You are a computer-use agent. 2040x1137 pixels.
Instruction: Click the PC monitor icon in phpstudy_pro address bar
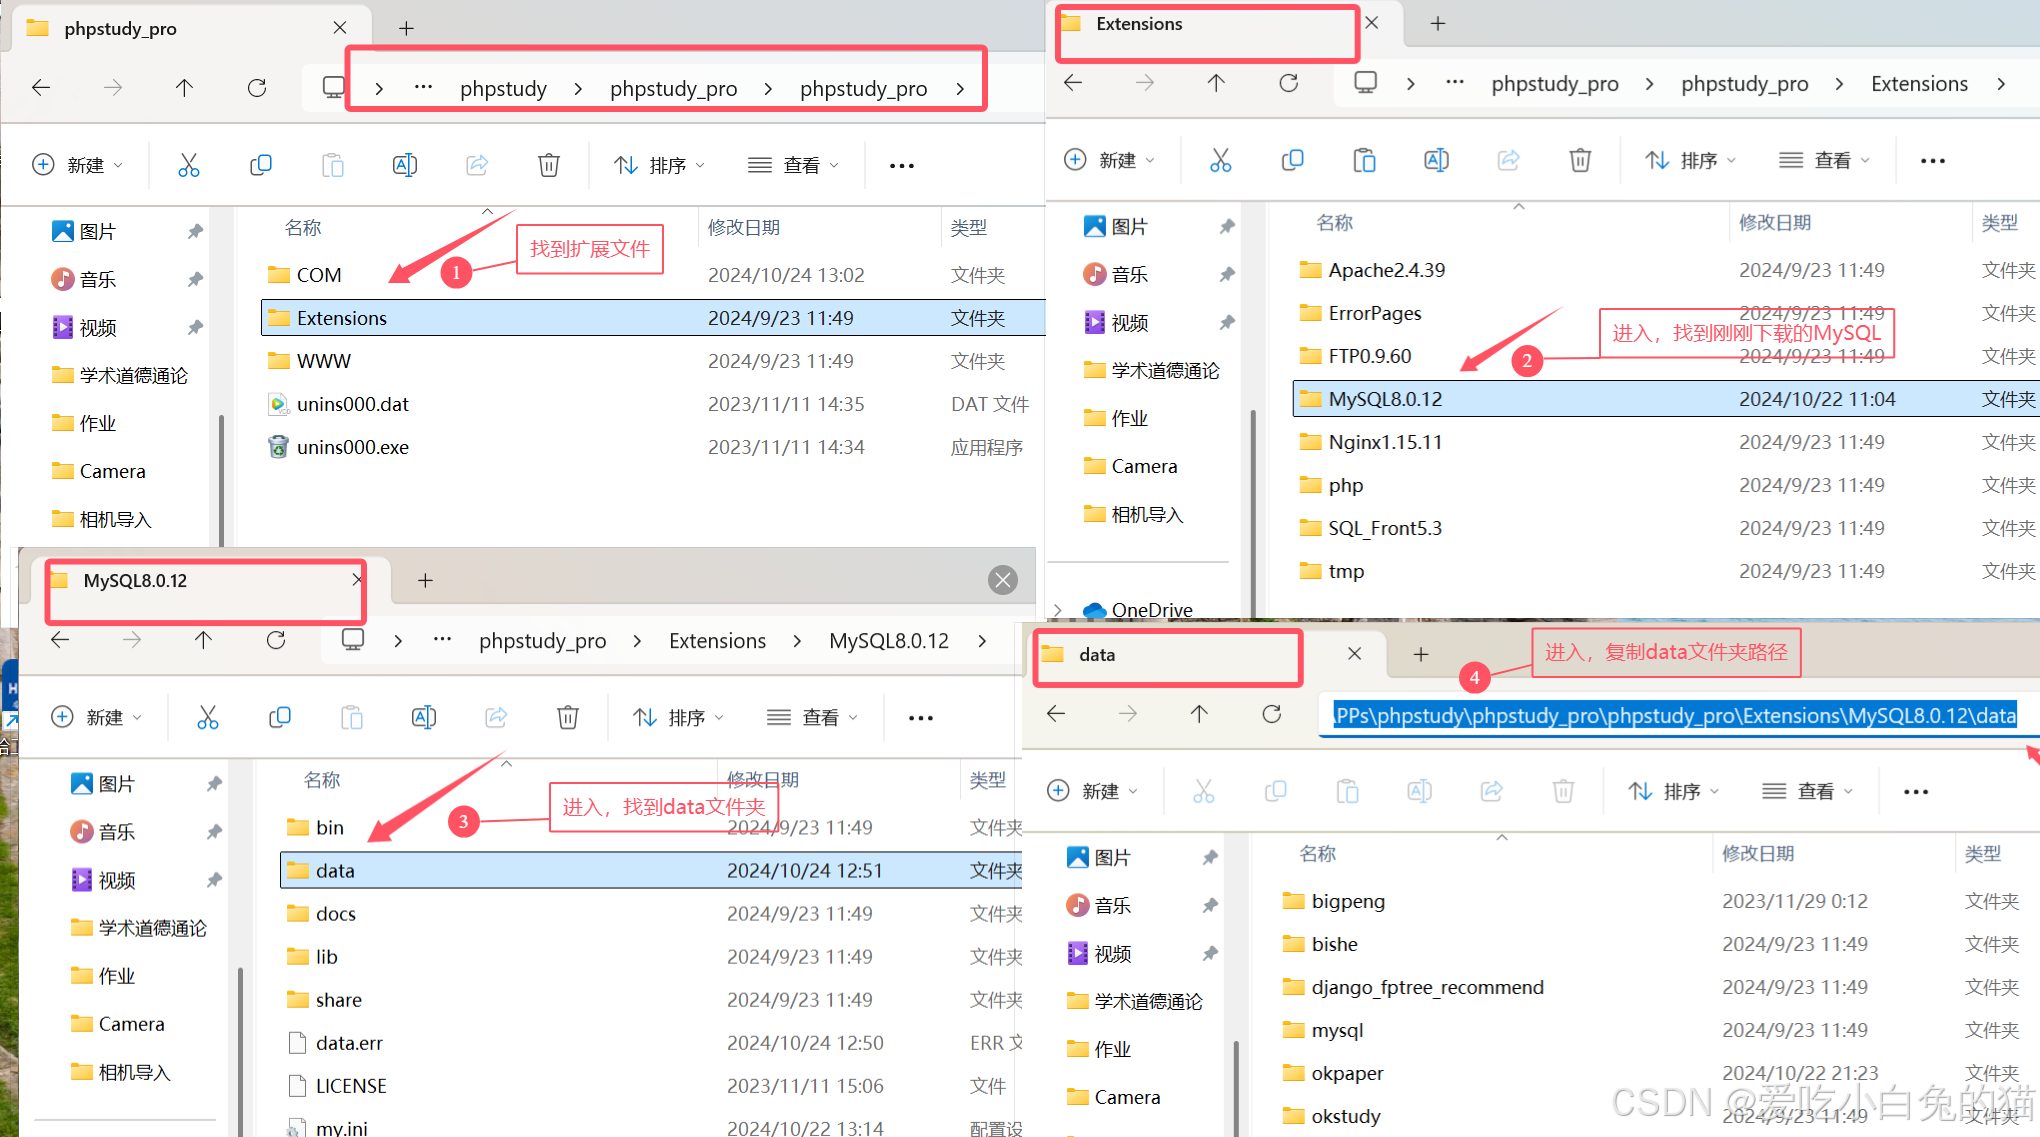pos(334,88)
